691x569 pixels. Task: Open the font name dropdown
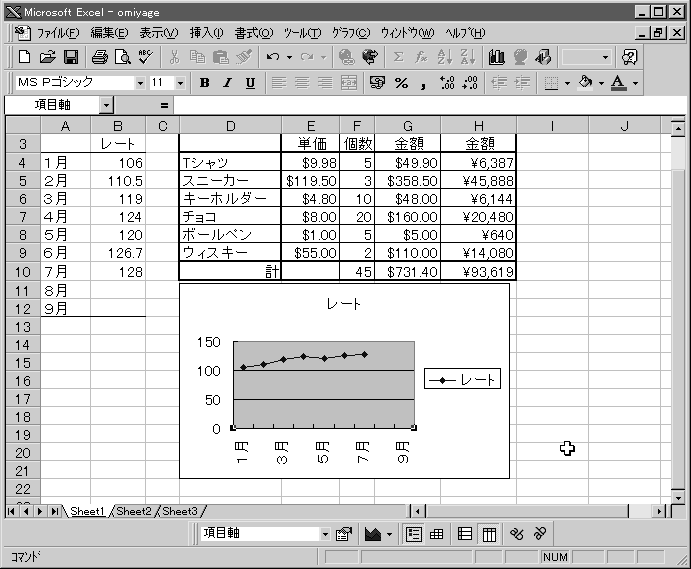140,83
